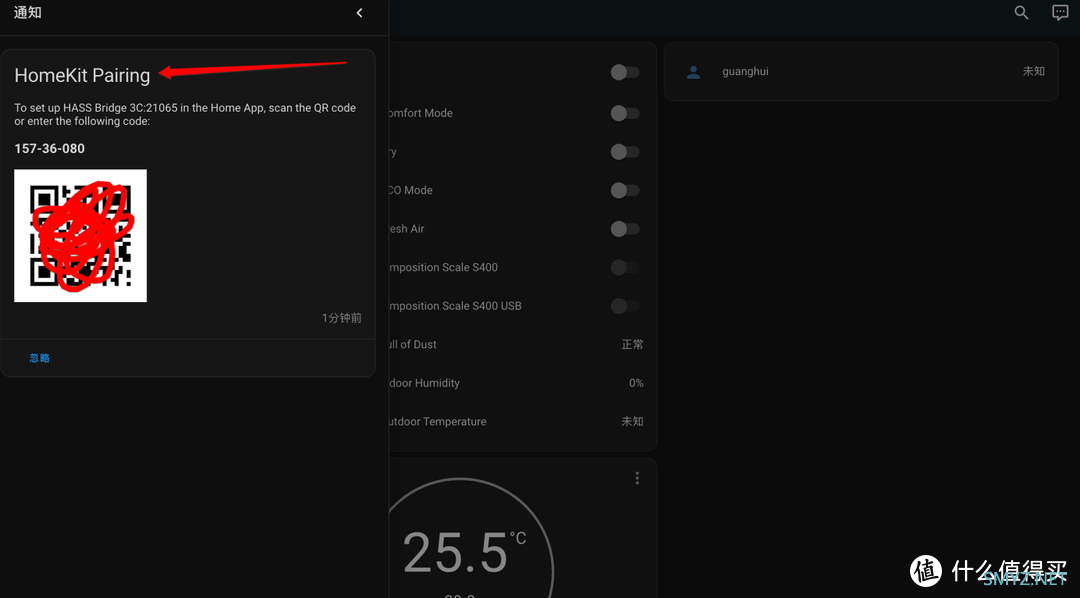Click Outdoor Temperature value 未知
Viewport: 1080px width, 598px height.
point(632,422)
